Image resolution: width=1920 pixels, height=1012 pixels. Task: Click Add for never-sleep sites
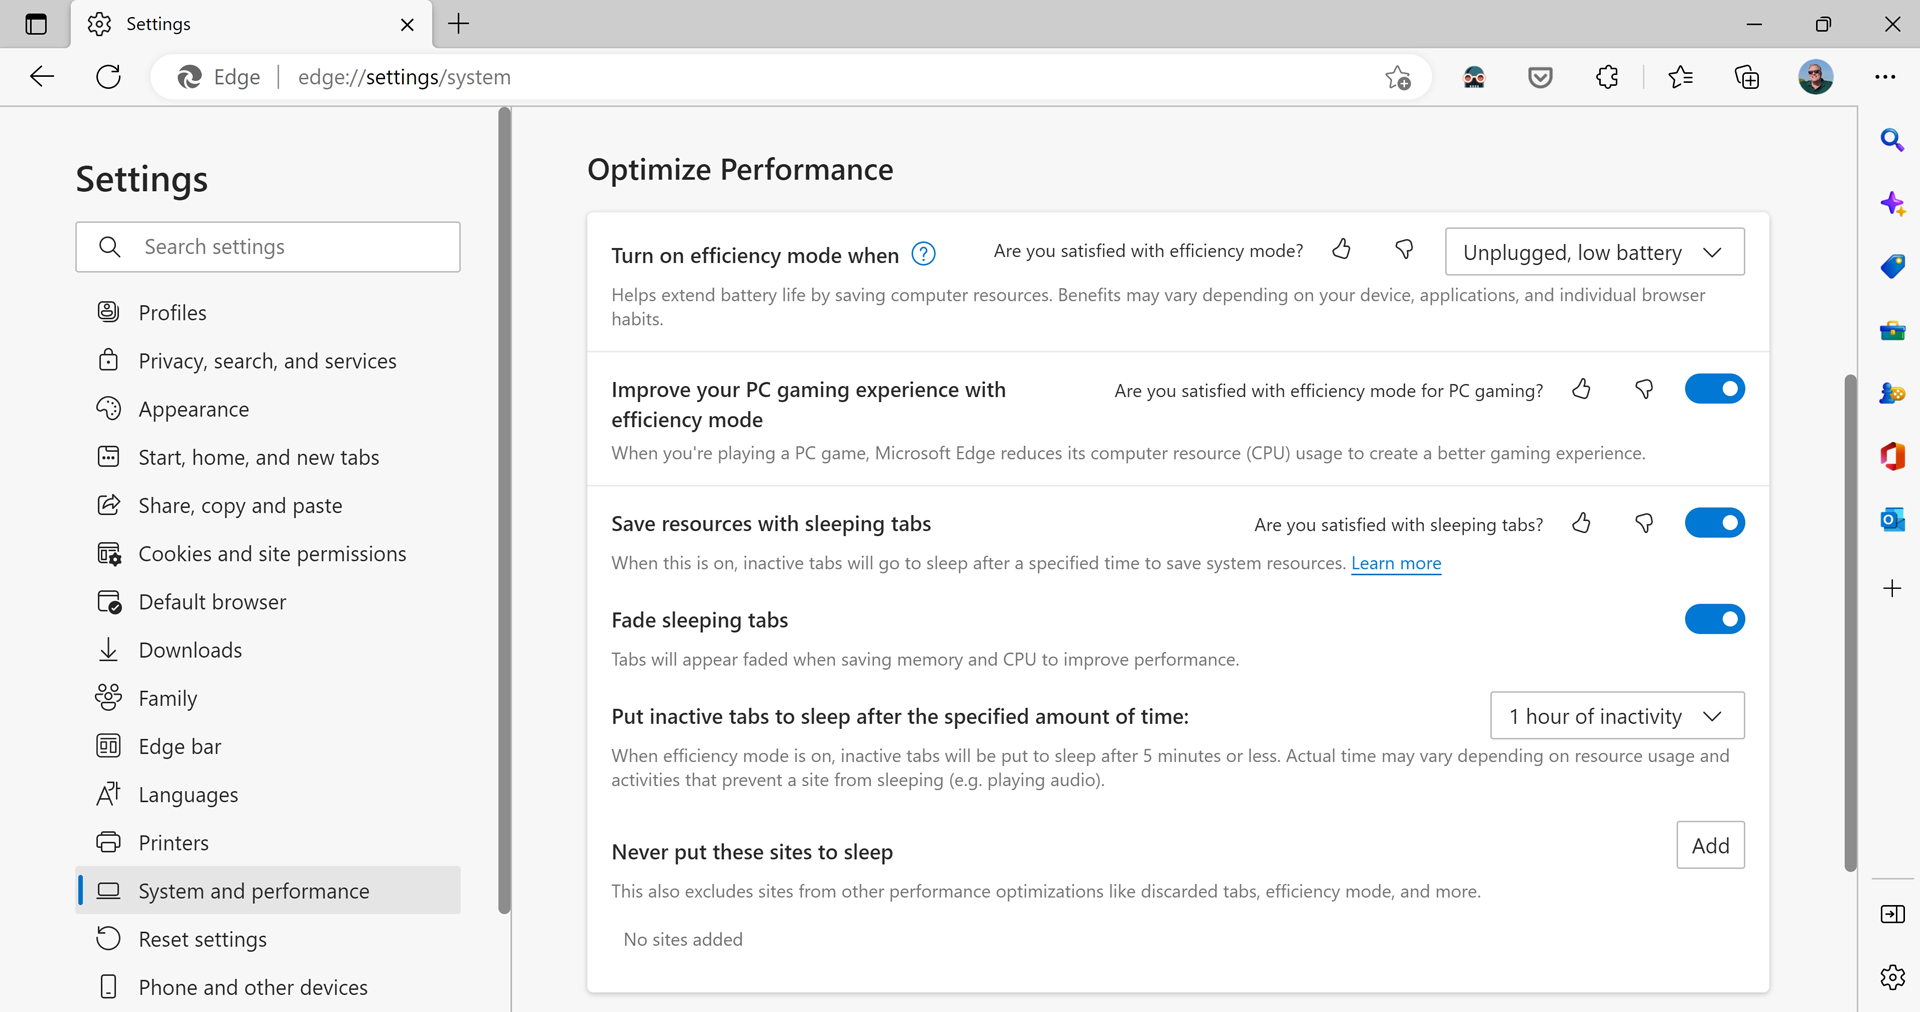click(x=1710, y=846)
